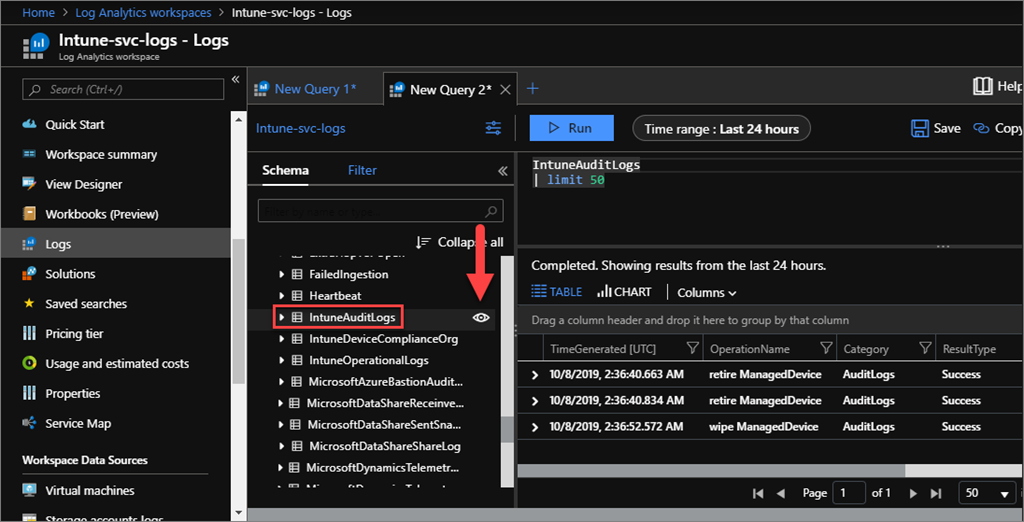Open the Columns dropdown
Viewport: 1024px width, 522px height.
[x=707, y=293]
